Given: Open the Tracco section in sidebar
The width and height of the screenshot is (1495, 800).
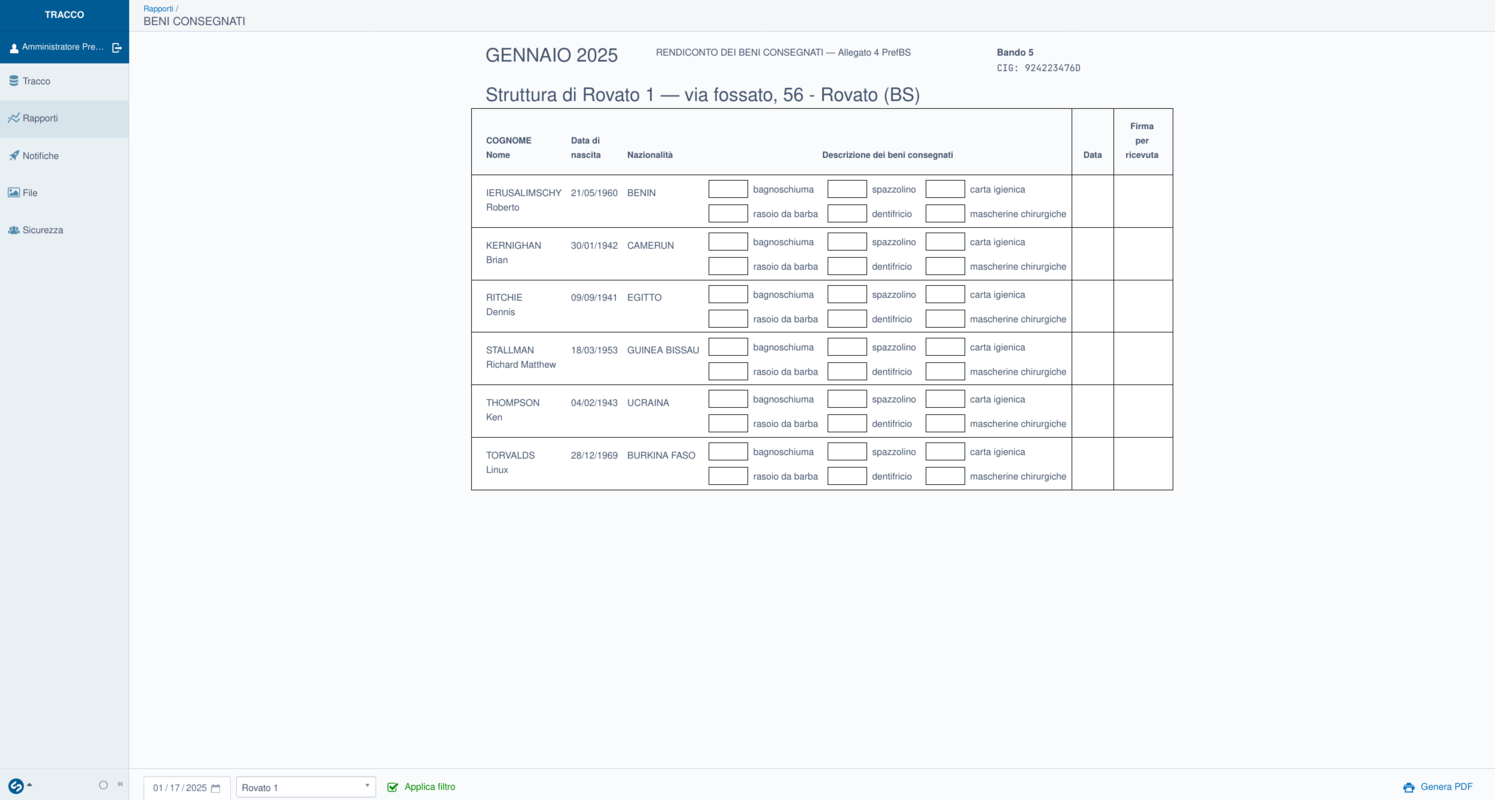Looking at the screenshot, I should click(64, 81).
